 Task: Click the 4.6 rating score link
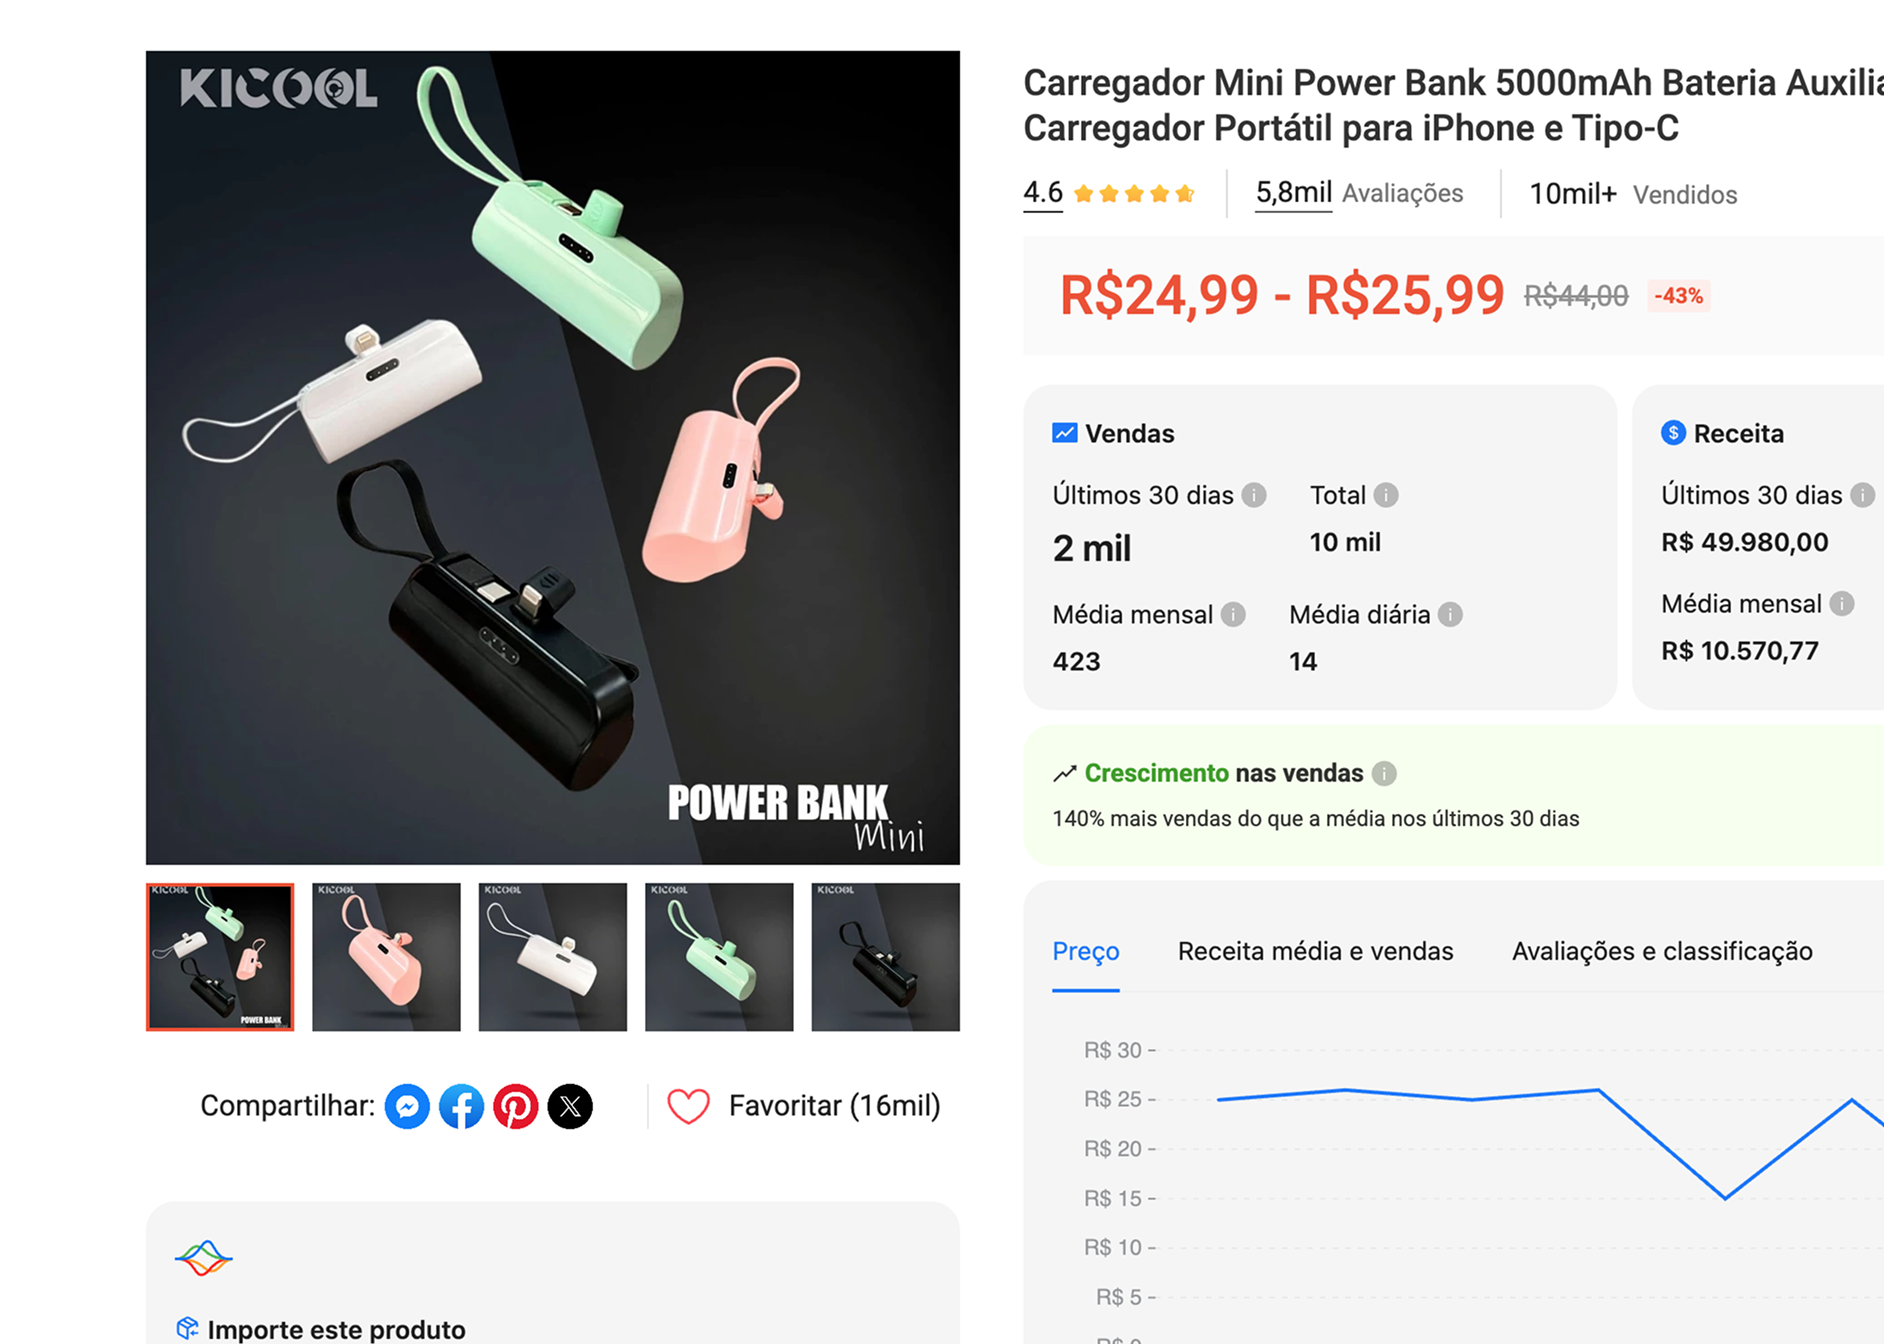tap(1042, 192)
